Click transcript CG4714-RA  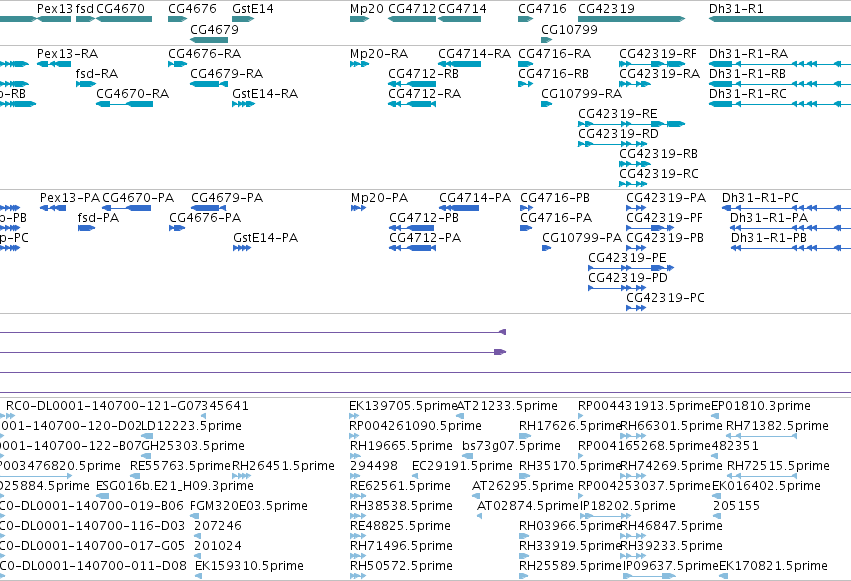tap(474, 54)
